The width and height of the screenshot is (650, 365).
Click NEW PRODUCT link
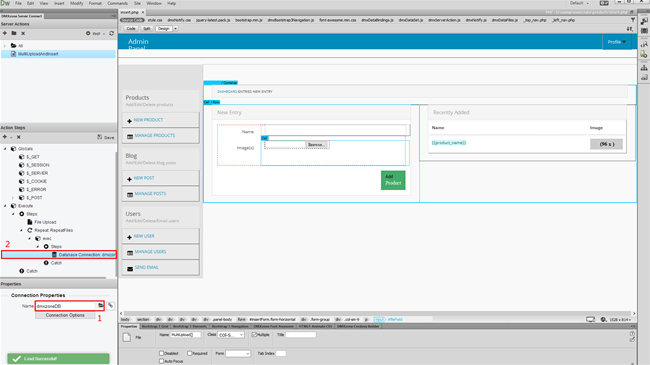(148, 120)
